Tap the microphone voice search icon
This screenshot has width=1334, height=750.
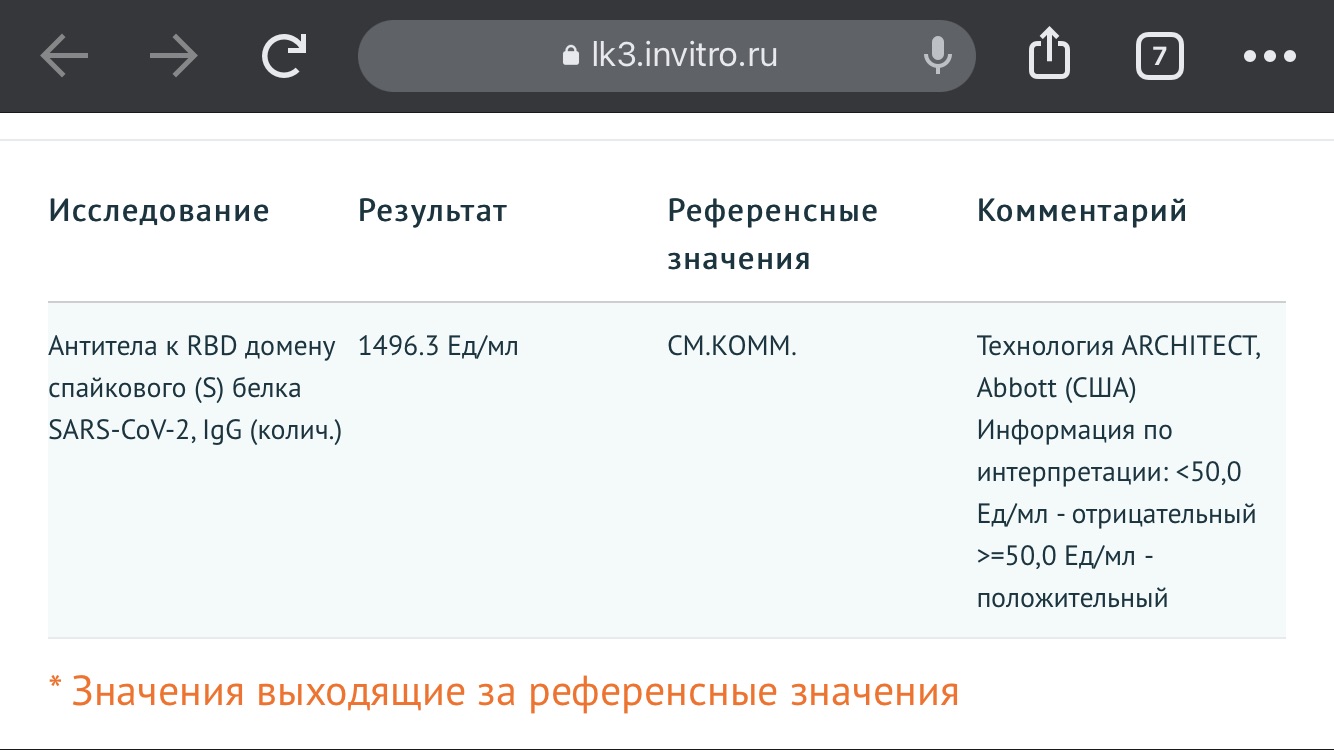pos(937,55)
